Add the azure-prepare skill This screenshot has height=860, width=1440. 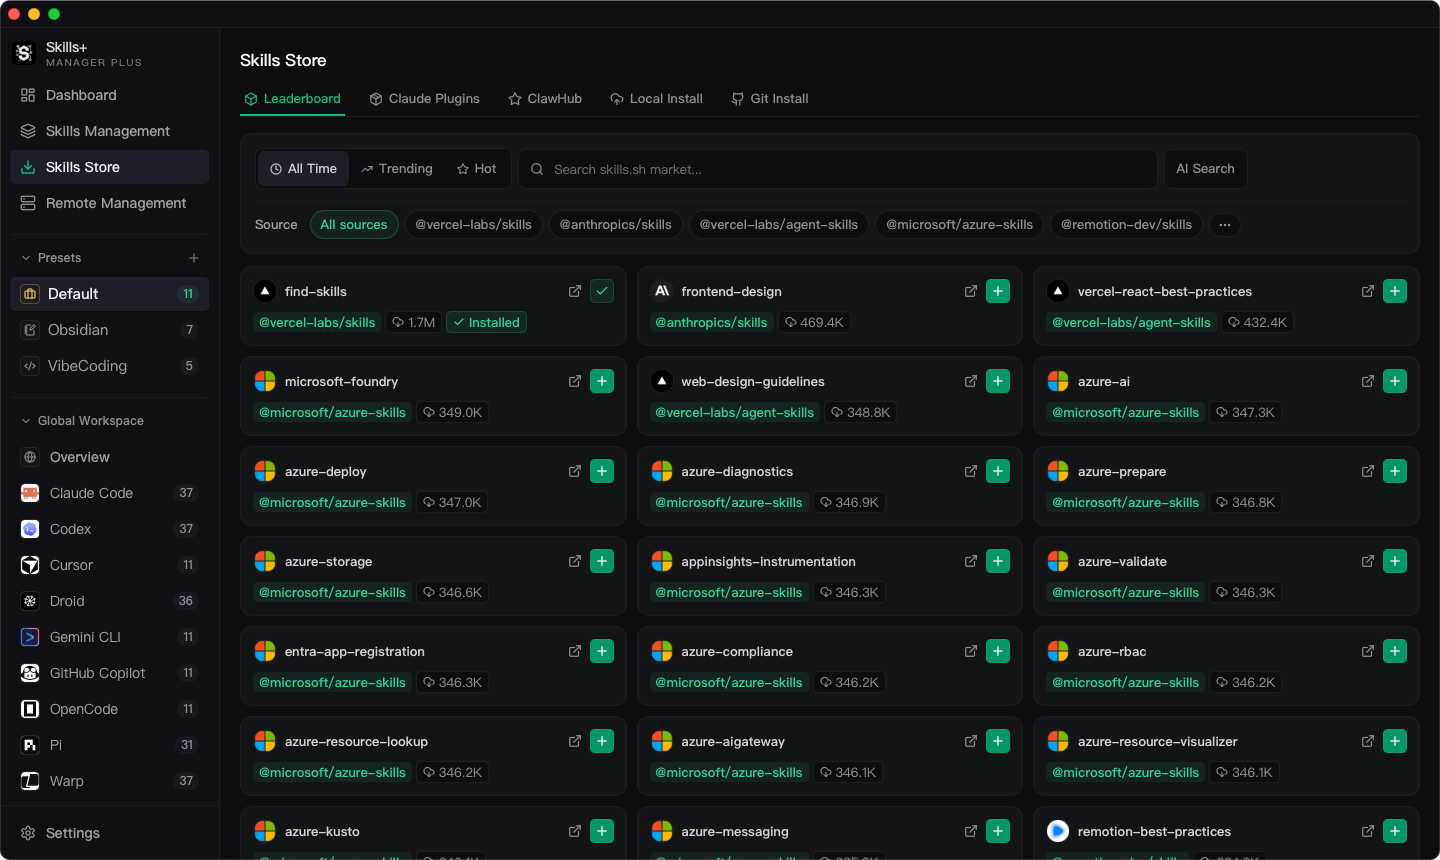click(1395, 471)
